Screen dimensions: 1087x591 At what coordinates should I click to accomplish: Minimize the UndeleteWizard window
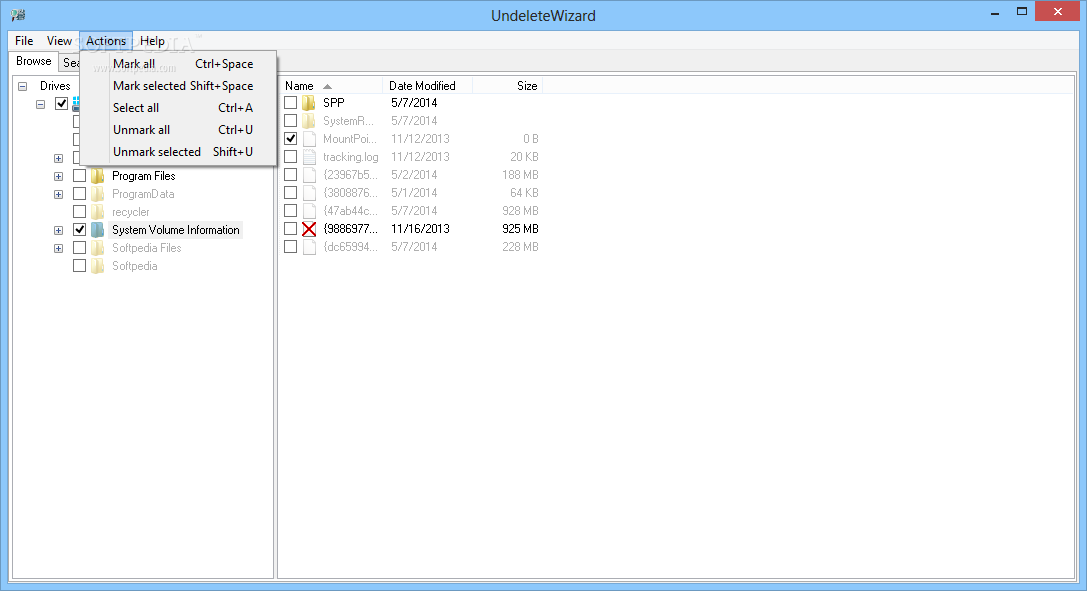(x=995, y=12)
